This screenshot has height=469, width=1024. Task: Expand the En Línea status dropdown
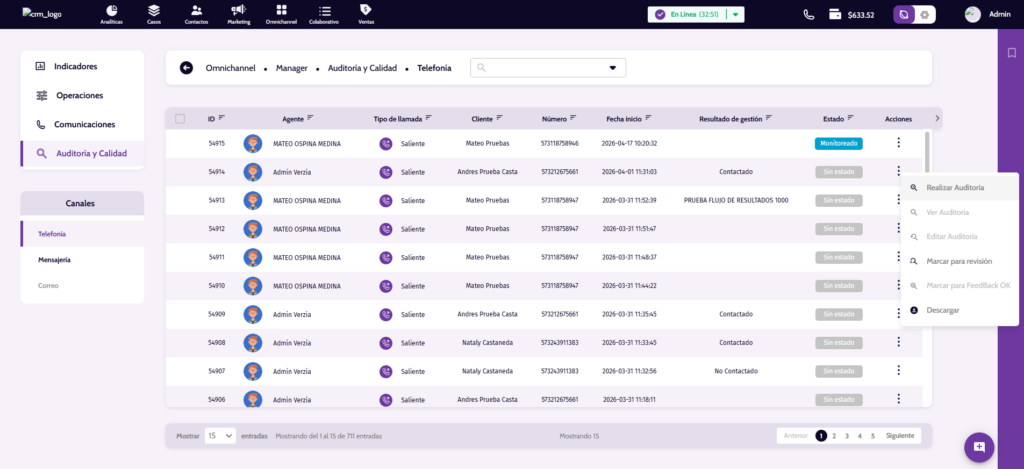coord(736,15)
